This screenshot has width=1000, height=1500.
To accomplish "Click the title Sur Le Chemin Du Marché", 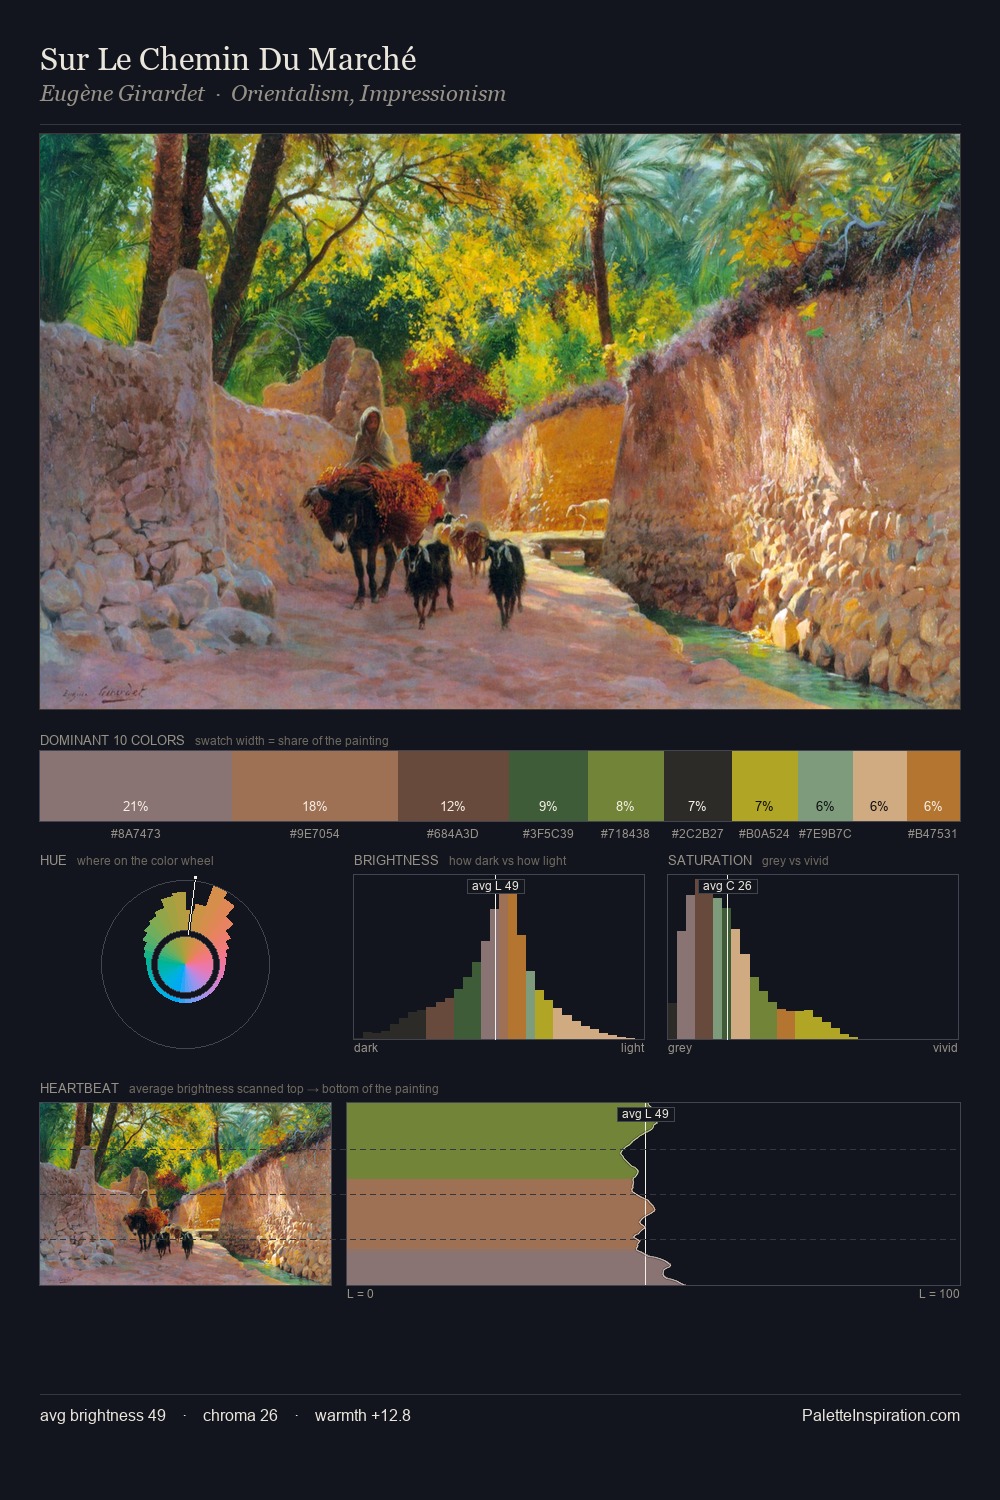I will (x=228, y=60).
